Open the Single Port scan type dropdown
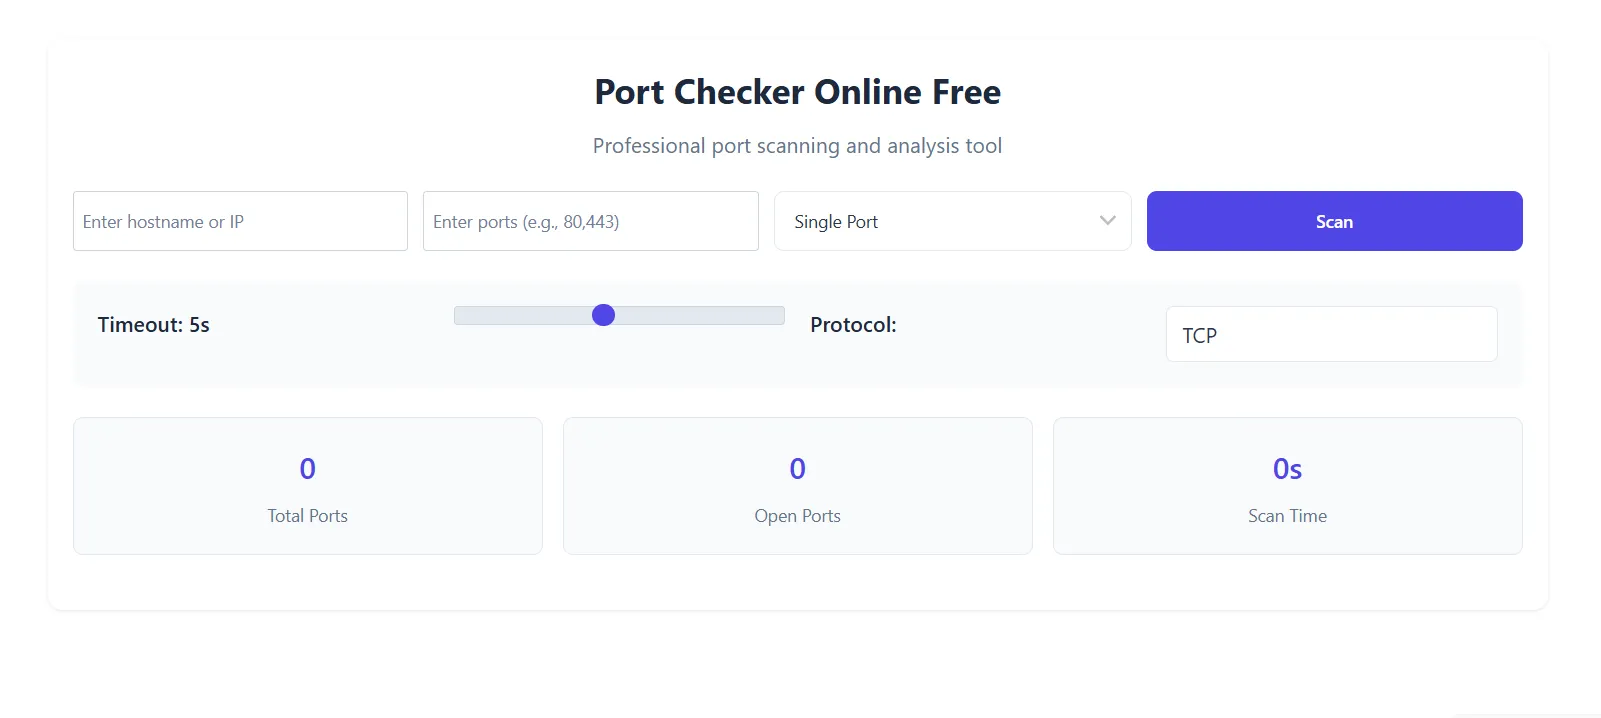1601x718 pixels. (x=952, y=221)
